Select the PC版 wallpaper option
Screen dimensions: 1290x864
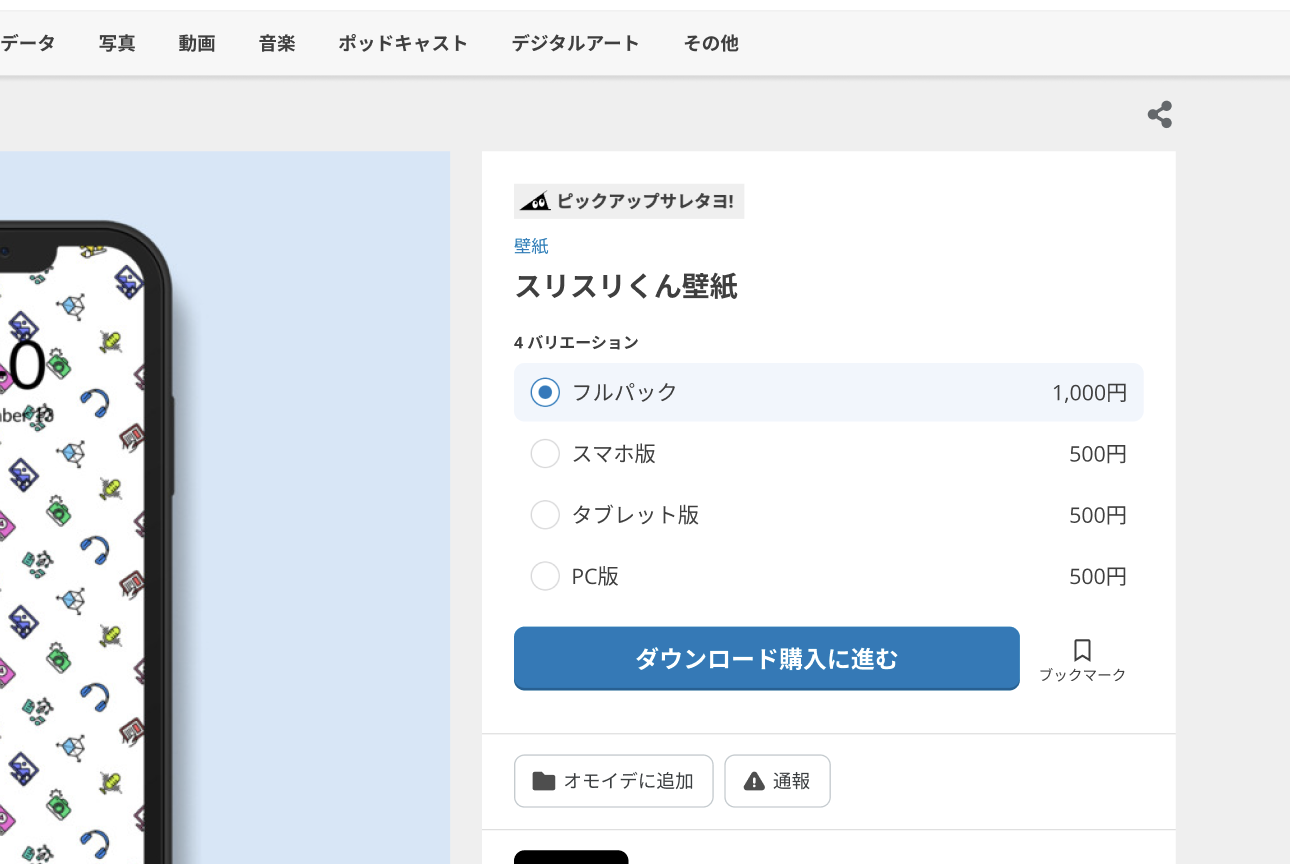pyautogui.click(x=545, y=575)
